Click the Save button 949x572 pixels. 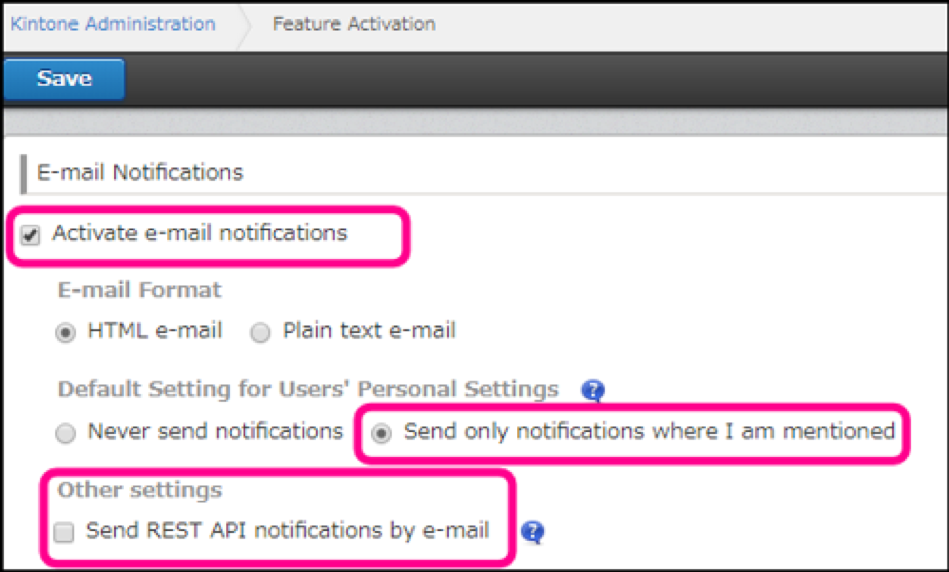pos(64,79)
